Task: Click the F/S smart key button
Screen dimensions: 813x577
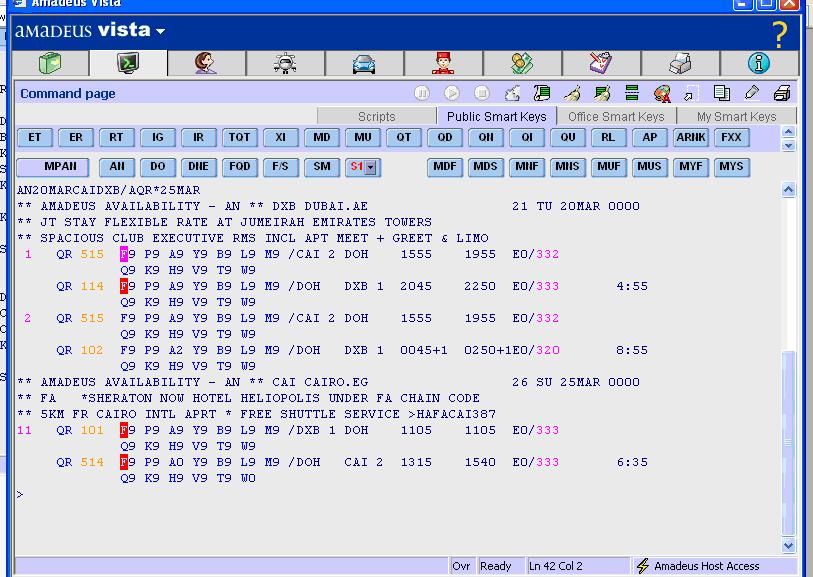Action: [x=281, y=167]
